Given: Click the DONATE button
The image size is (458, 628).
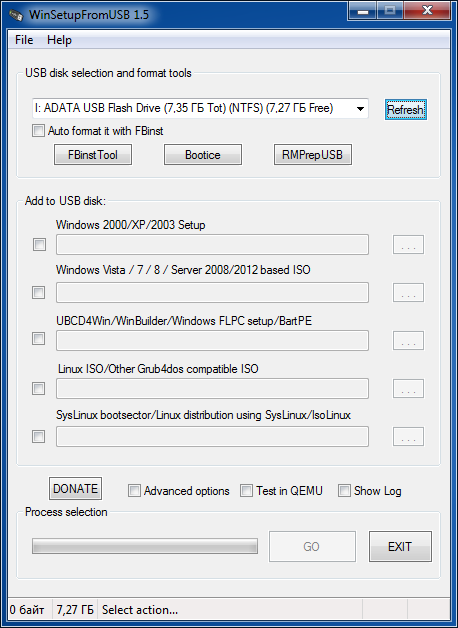Looking at the screenshot, I should click(x=75, y=489).
